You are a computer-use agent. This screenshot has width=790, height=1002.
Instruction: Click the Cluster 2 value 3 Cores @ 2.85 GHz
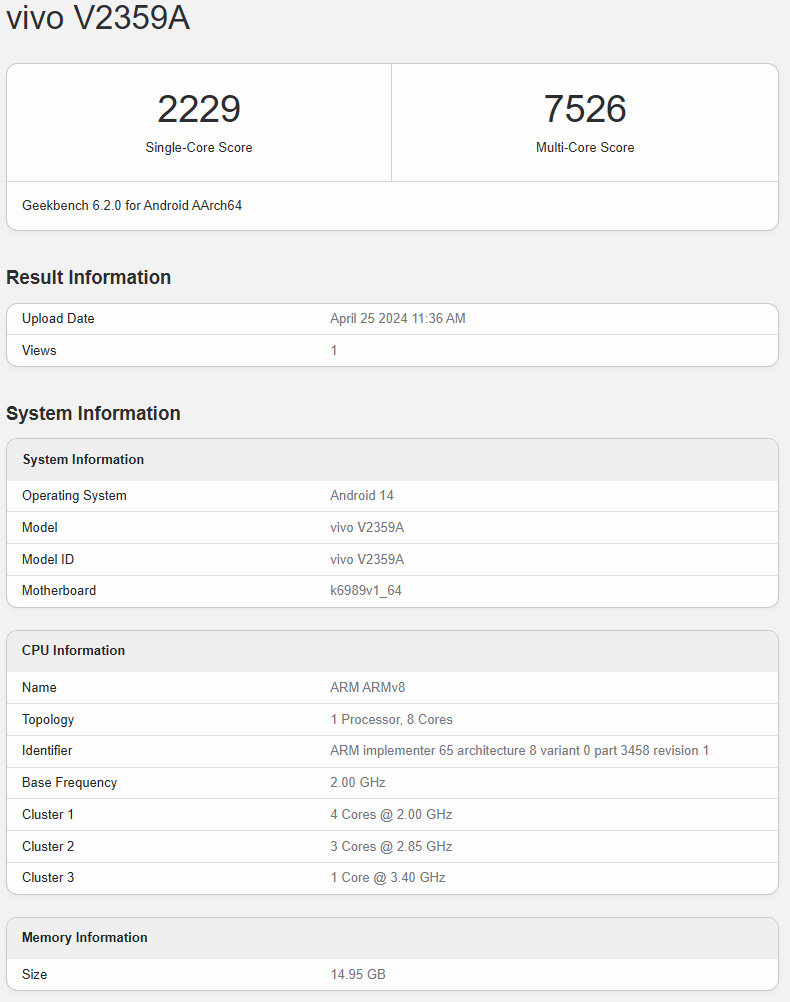click(x=391, y=846)
